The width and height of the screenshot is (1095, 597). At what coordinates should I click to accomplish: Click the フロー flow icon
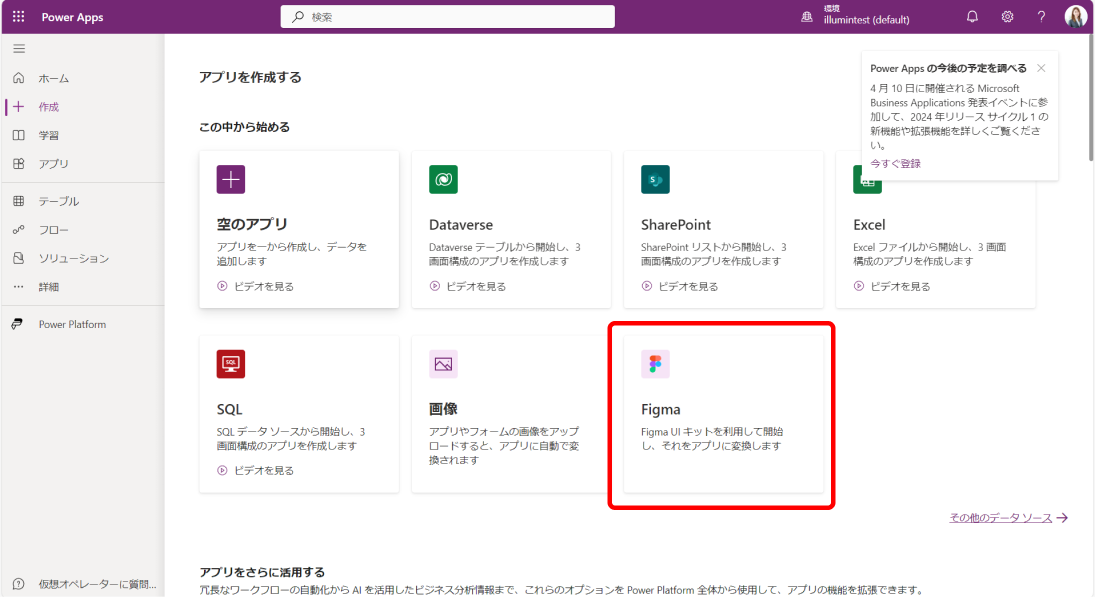pos(19,230)
